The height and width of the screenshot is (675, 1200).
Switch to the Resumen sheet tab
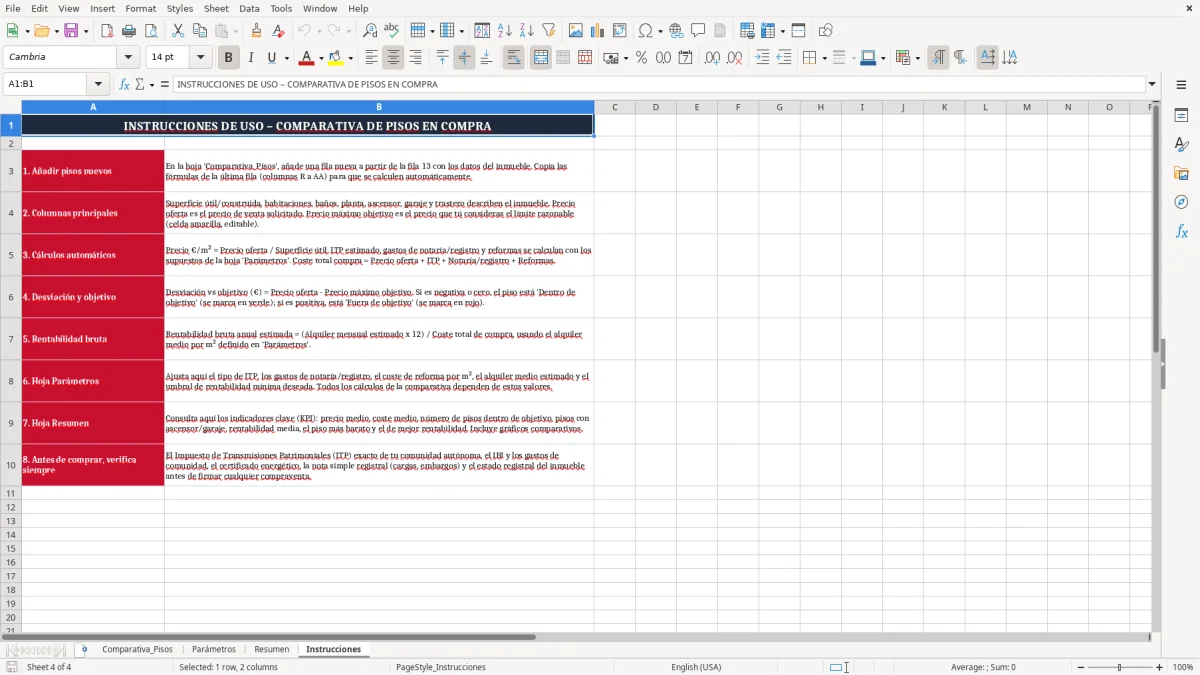pyautogui.click(x=272, y=649)
